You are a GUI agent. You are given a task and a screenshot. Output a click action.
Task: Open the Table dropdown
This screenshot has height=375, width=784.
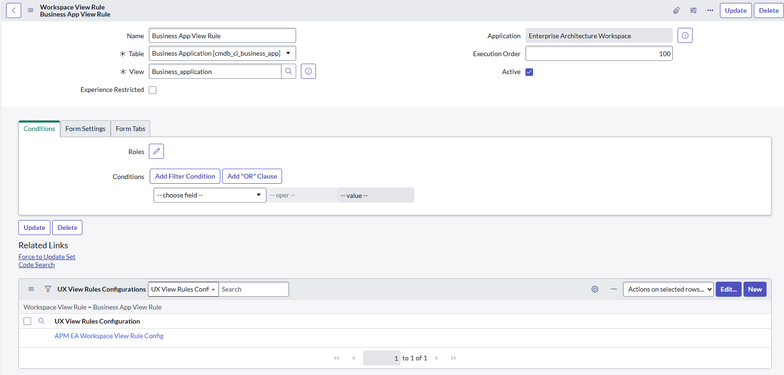[222, 53]
